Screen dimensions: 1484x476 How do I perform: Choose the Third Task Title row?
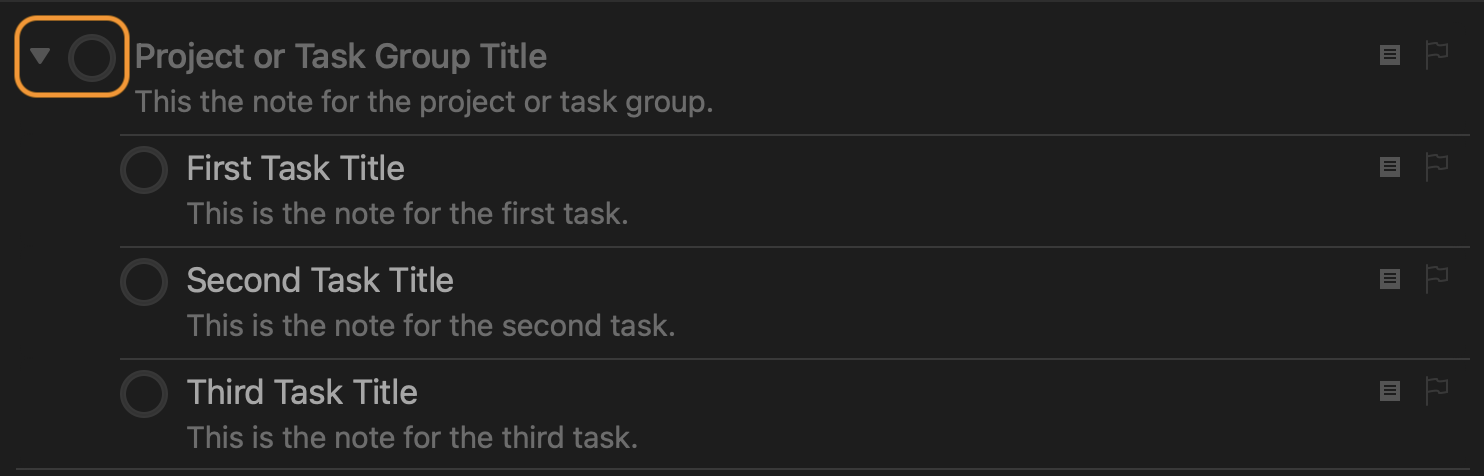[x=302, y=392]
